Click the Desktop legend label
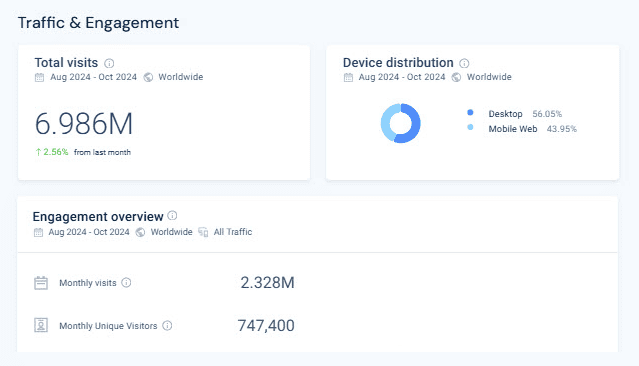 pos(505,114)
